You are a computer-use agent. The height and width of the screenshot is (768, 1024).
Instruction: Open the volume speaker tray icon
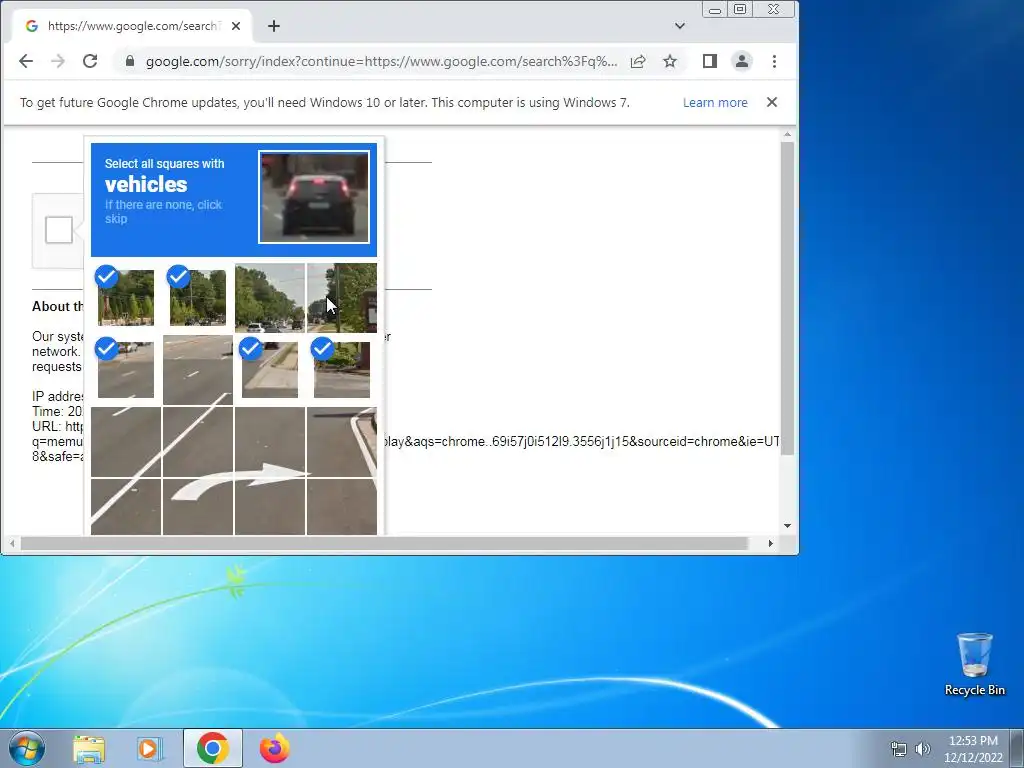point(922,749)
